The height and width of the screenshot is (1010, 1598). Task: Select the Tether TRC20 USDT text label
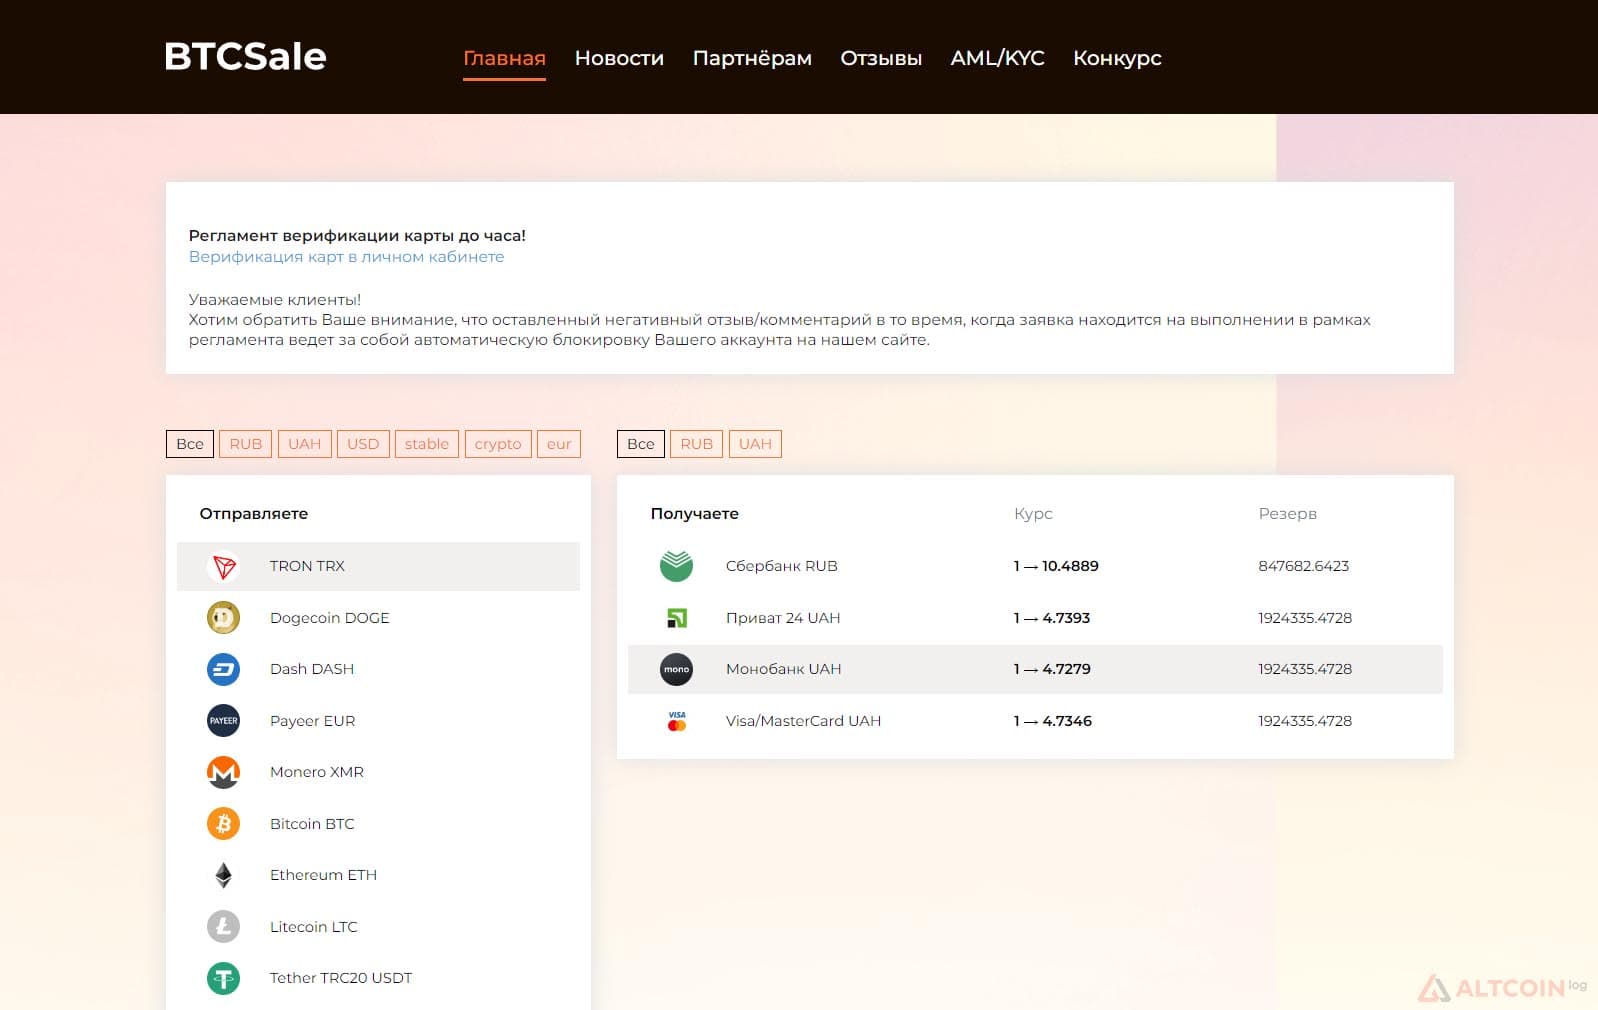pos(341,978)
